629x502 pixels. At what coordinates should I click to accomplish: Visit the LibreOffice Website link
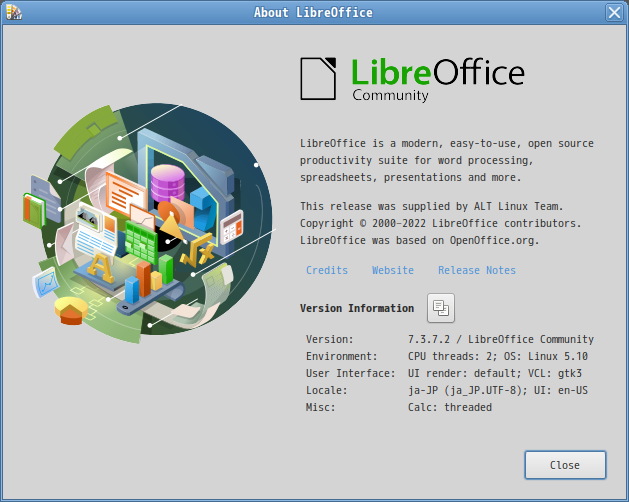(x=393, y=270)
